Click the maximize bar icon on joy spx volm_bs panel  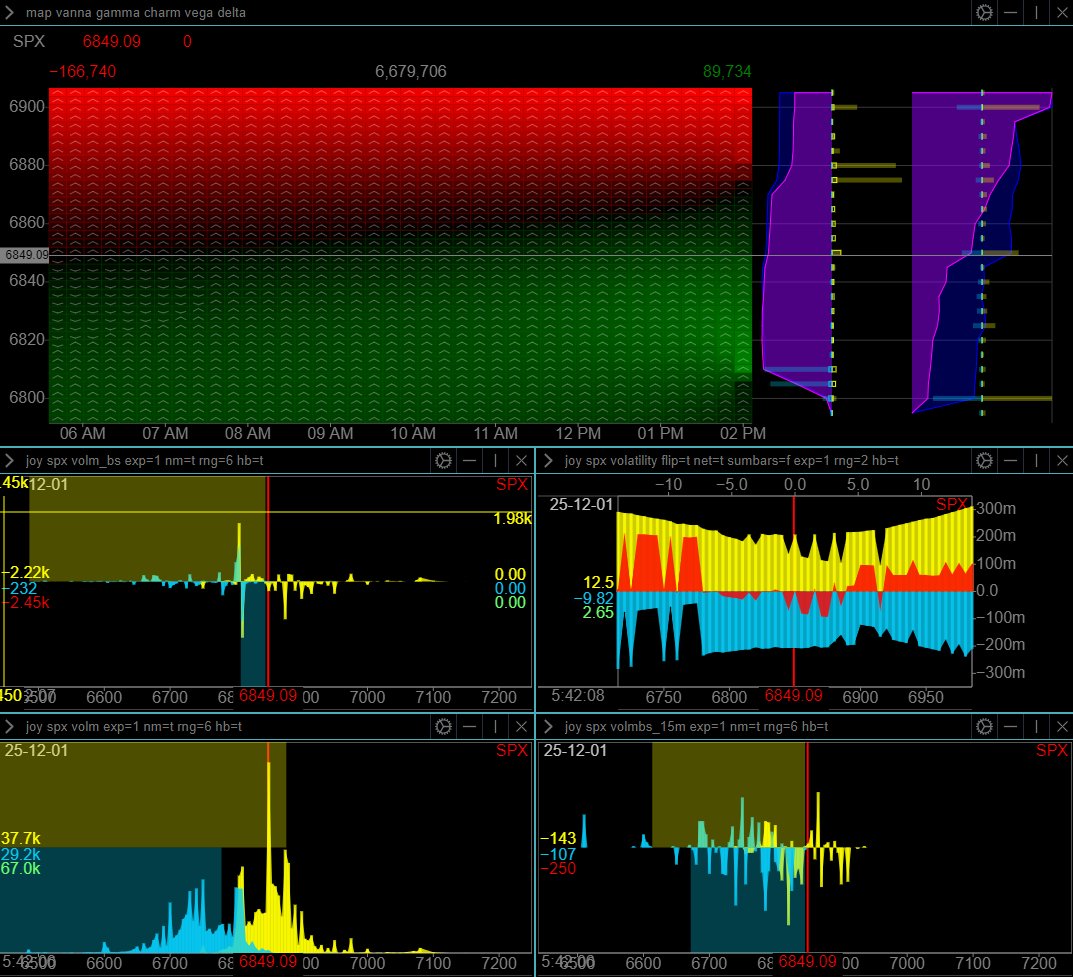pos(497,461)
